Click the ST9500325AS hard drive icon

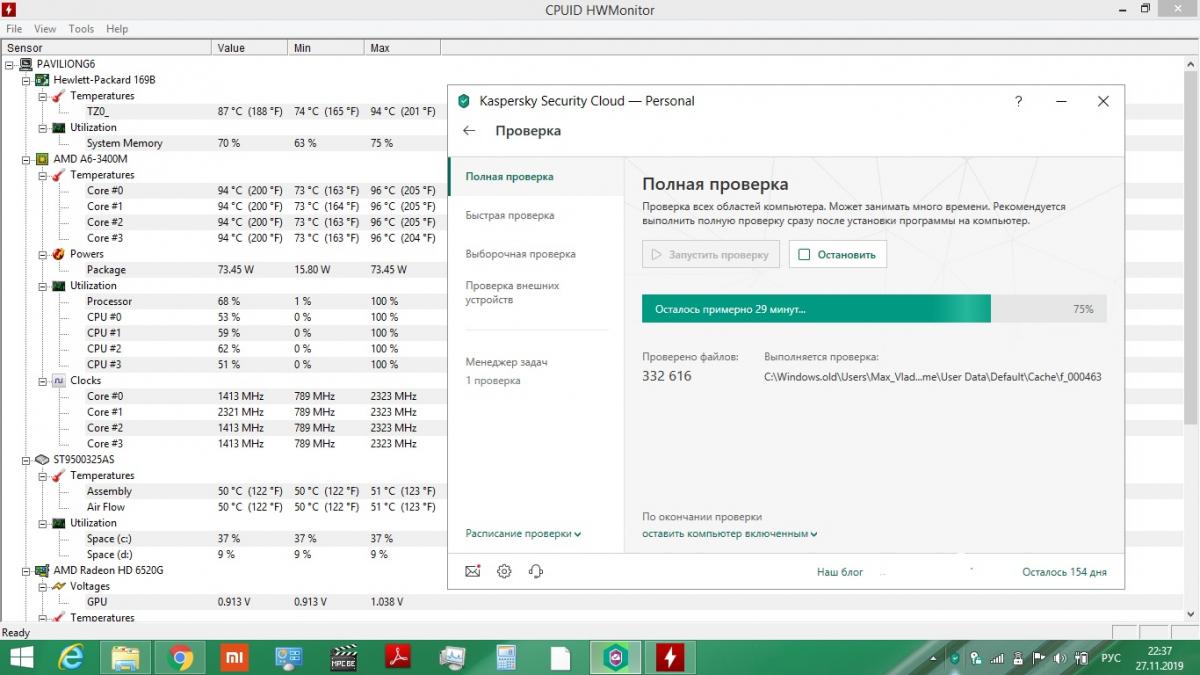[x=42, y=460]
